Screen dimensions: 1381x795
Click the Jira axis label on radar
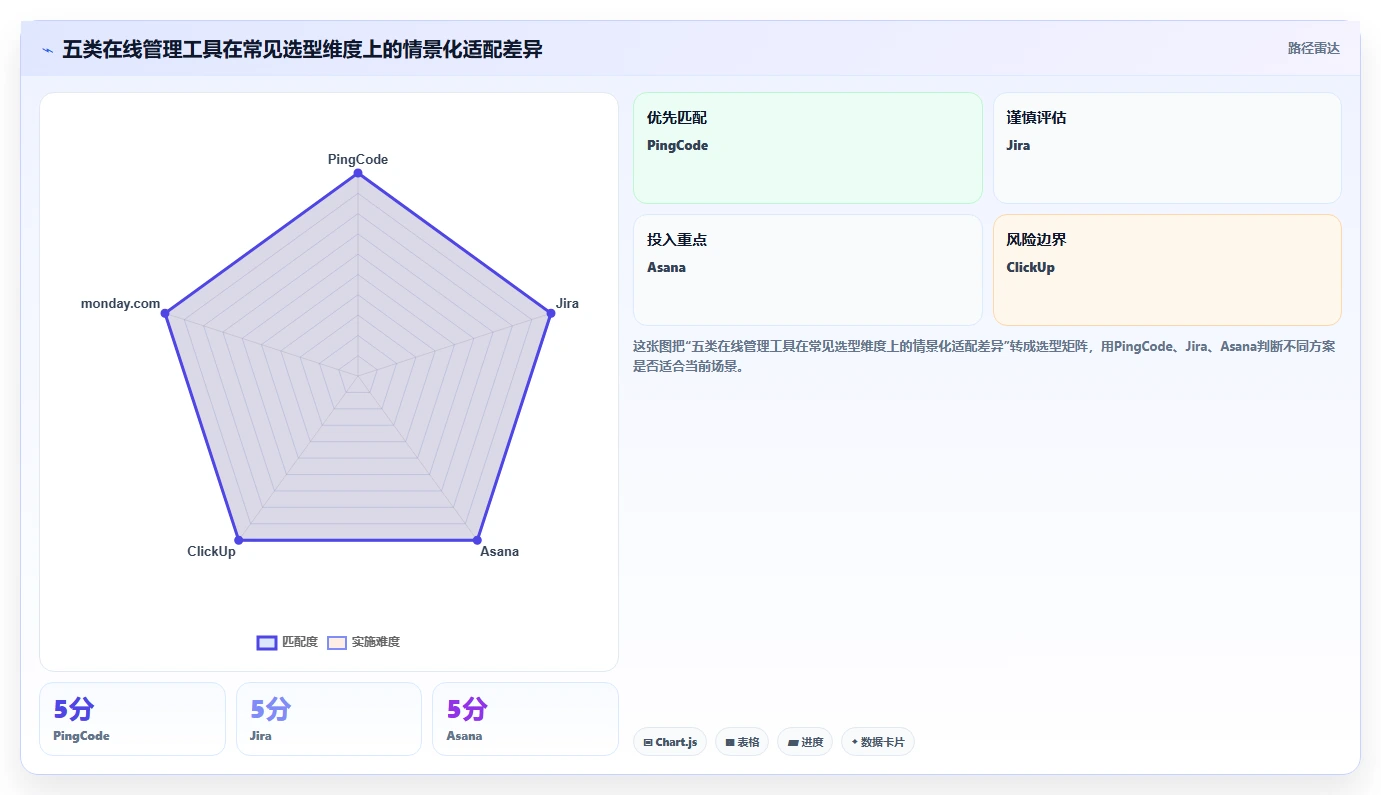click(x=567, y=303)
